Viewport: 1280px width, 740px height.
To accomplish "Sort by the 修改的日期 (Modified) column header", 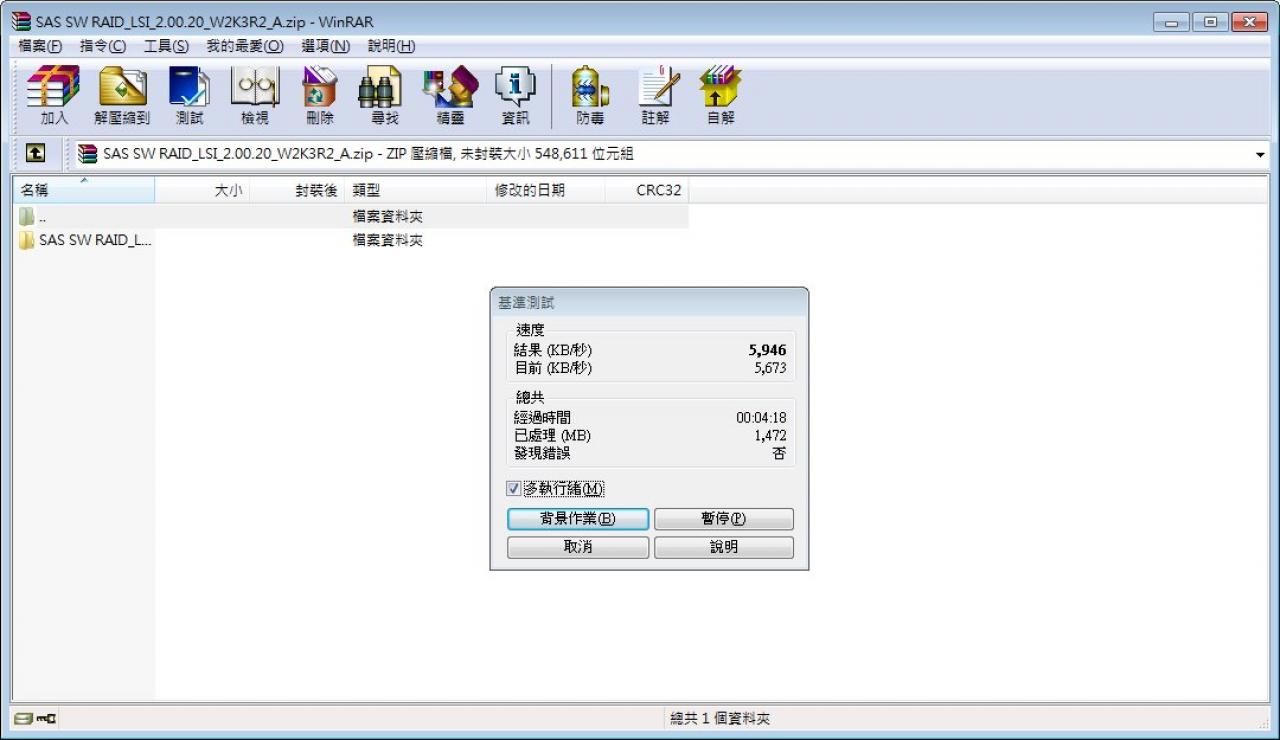I will point(546,190).
